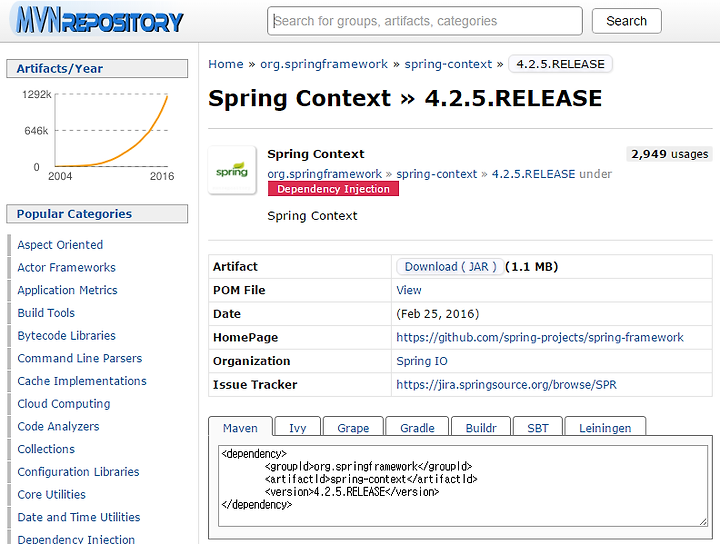The width and height of the screenshot is (720, 544).
Task: Focus the search input field
Action: pos(425,21)
